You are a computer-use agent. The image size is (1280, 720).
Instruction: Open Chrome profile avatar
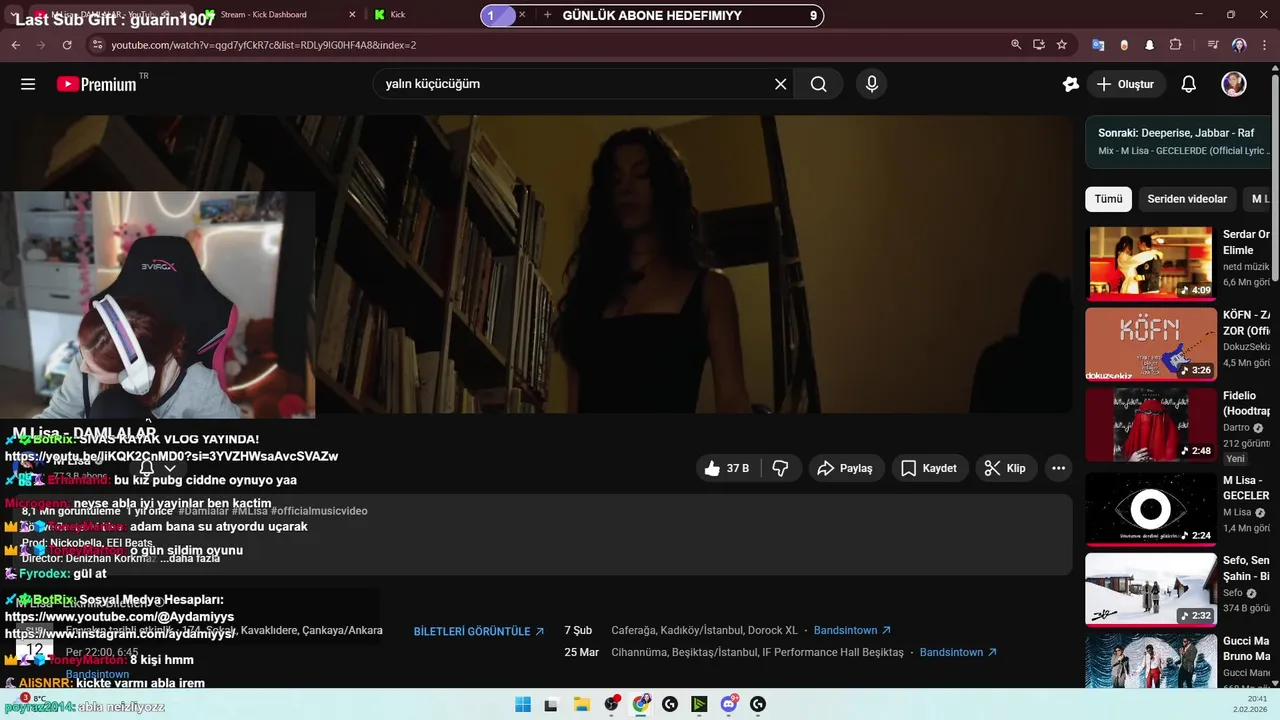(x=1239, y=45)
